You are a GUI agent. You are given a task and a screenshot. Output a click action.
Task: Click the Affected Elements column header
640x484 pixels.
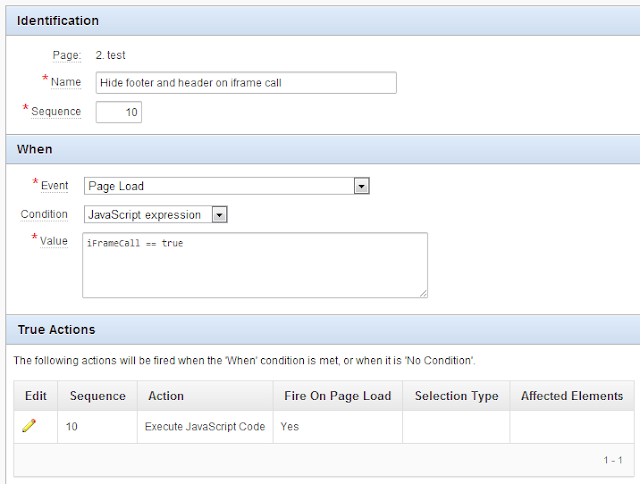coord(572,396)
